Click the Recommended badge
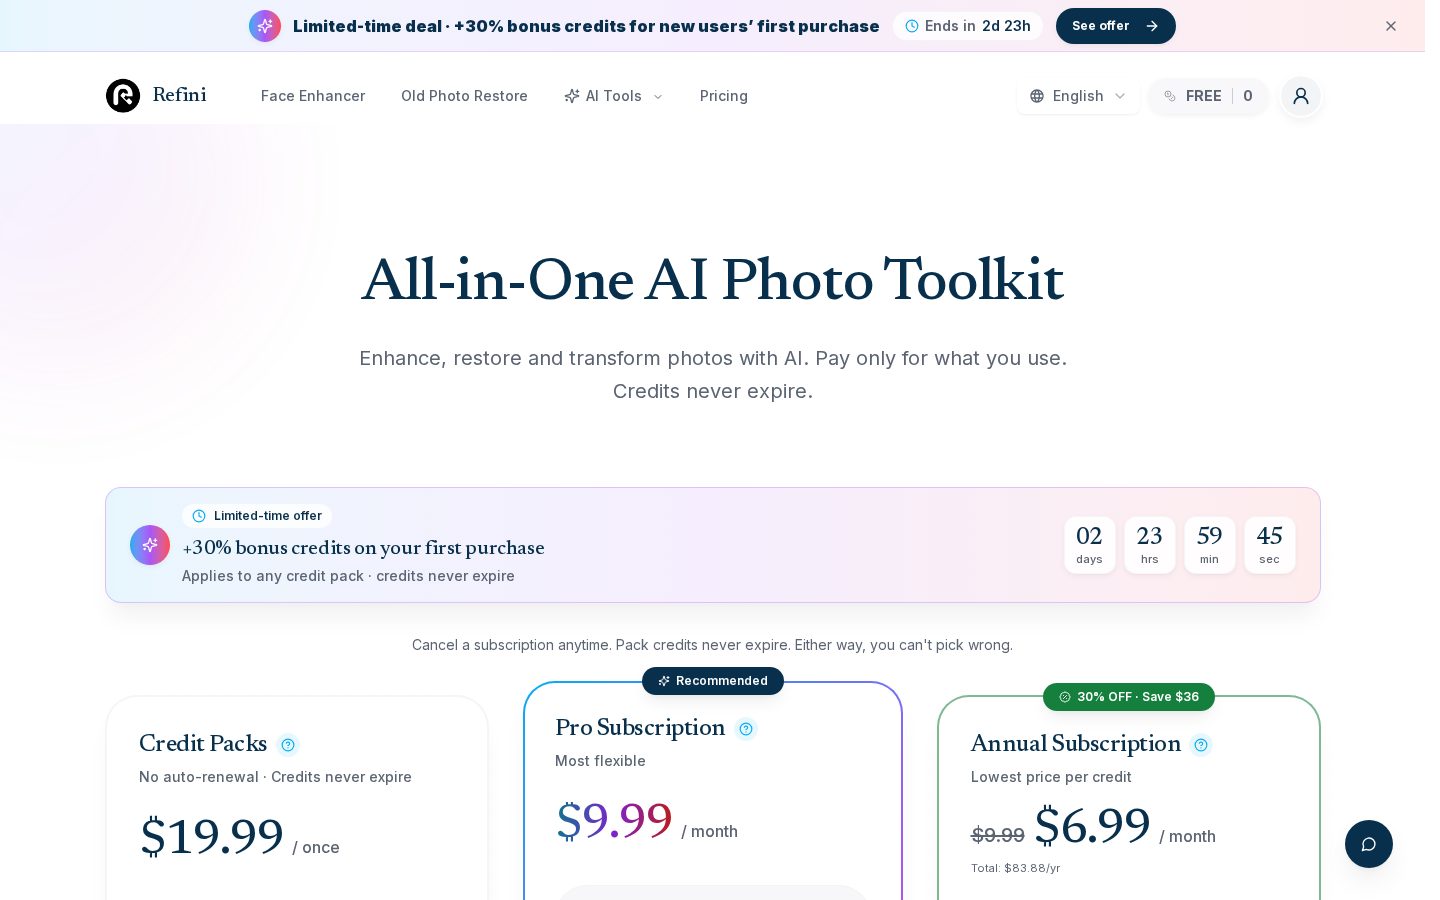This screenshot has width=1440, height=900. 713,681
